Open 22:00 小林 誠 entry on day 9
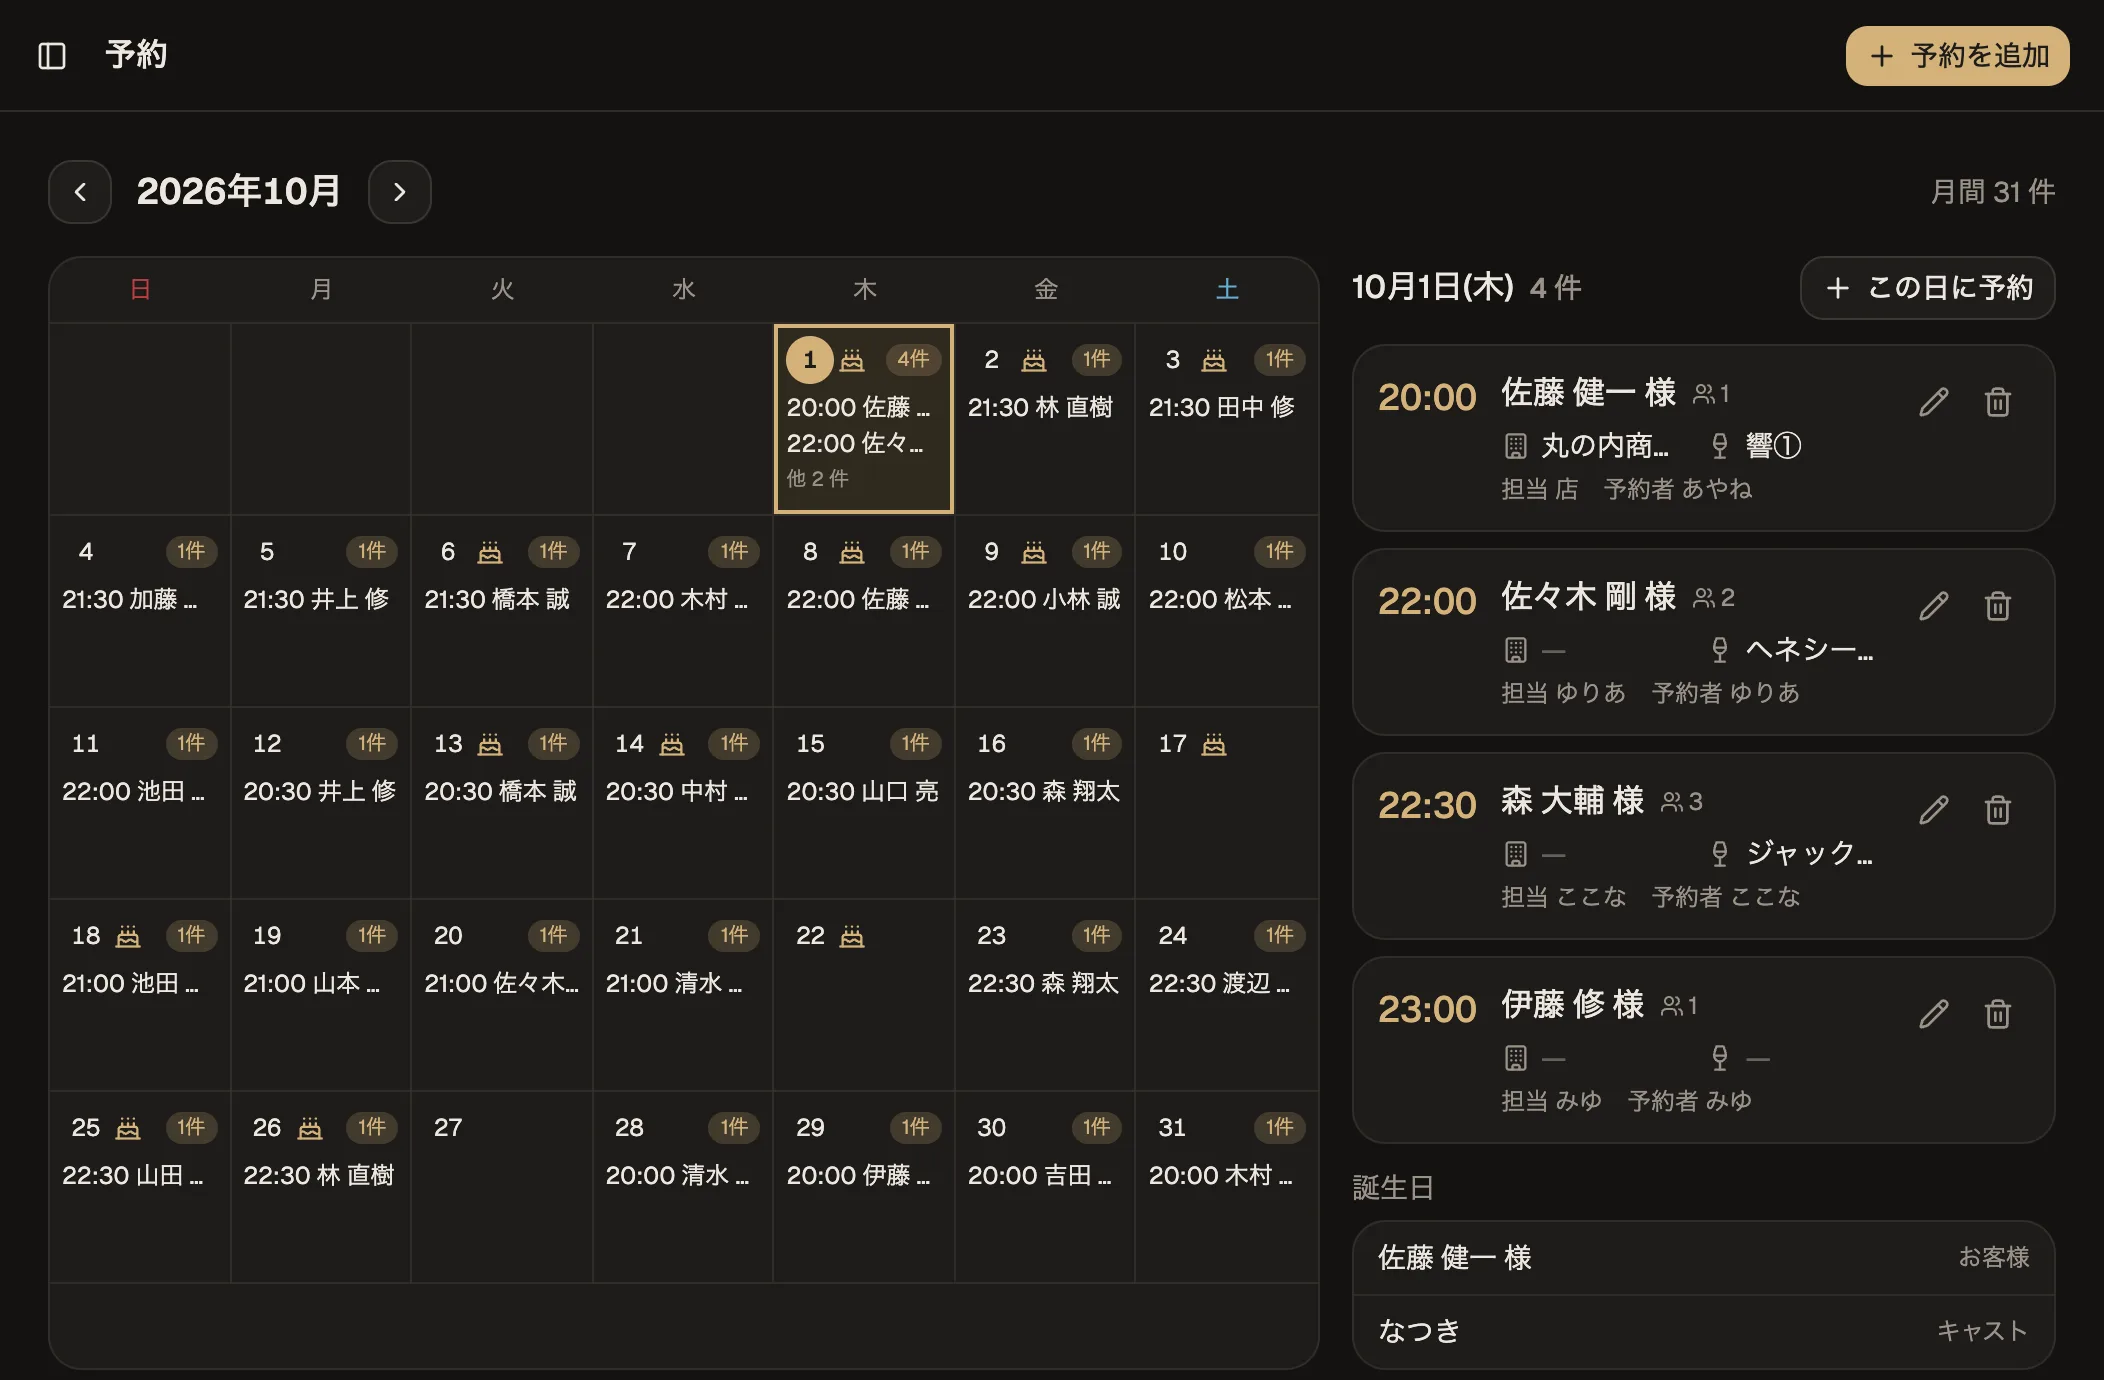Viewport: 2104px width, 1380px height. 1044,600
